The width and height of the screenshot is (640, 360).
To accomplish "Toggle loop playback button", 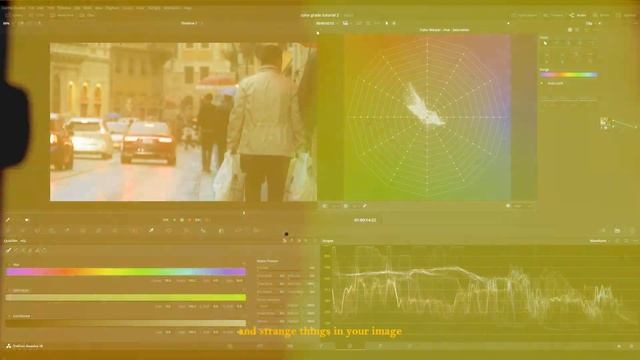I will pyautogui.click(x=207, y=220).
